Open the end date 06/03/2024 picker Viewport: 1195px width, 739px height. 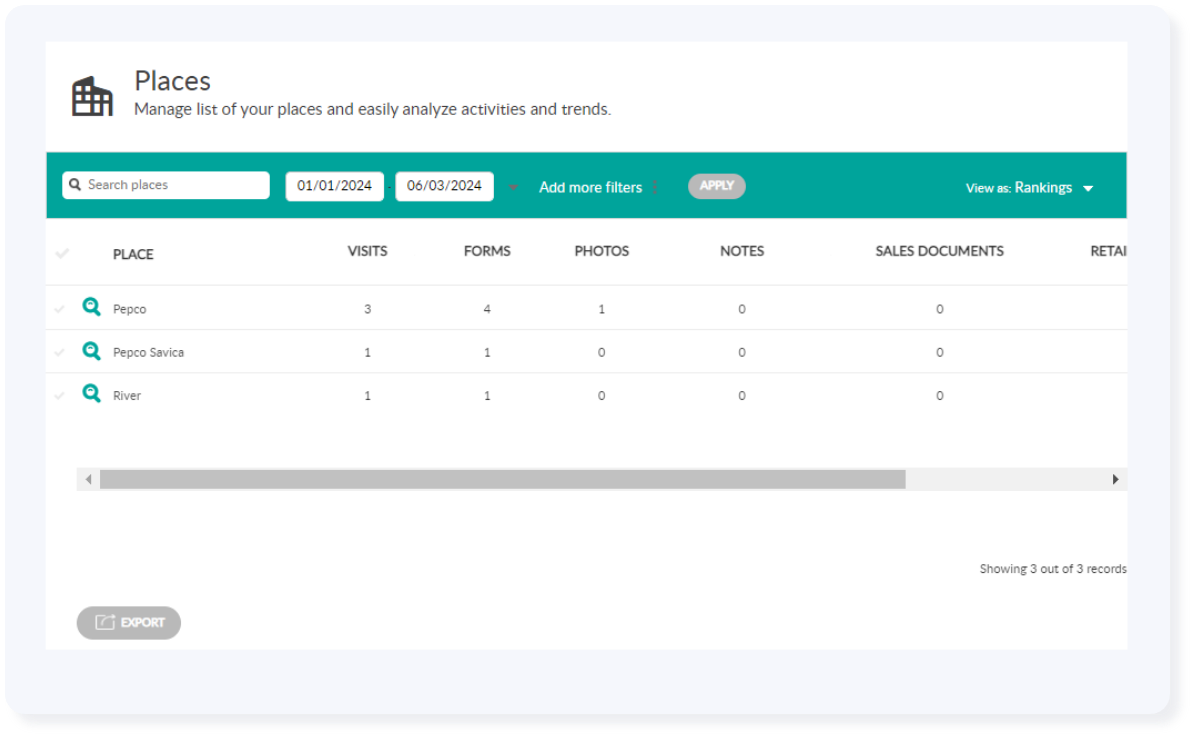pos(444,186)
